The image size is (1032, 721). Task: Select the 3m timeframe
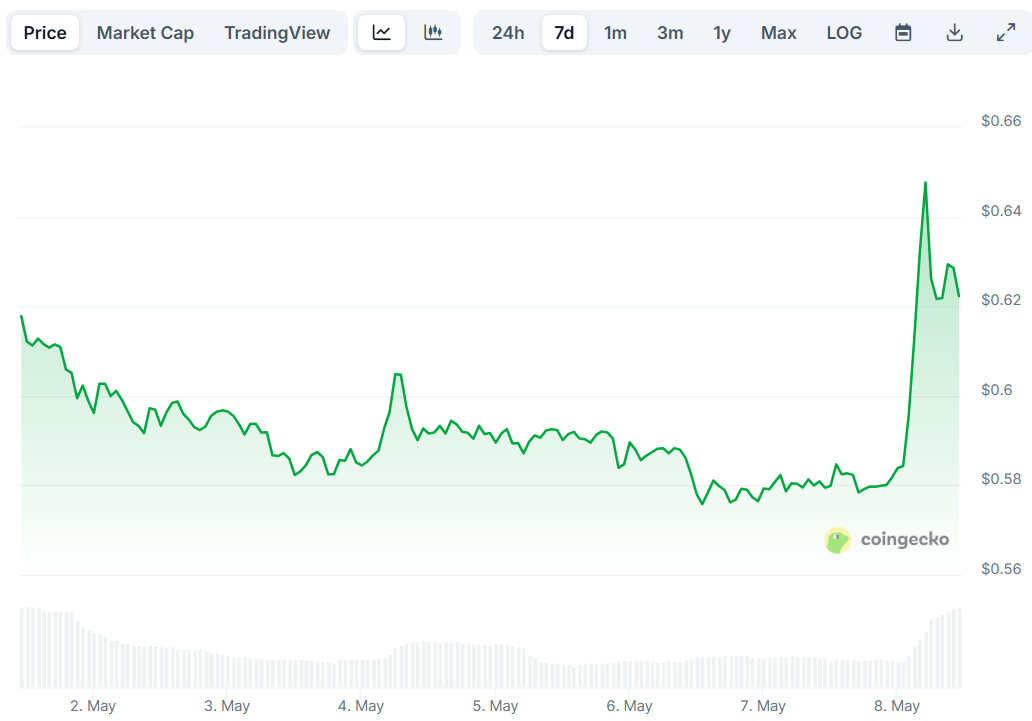pyautogui.click(x=669, y=32)
